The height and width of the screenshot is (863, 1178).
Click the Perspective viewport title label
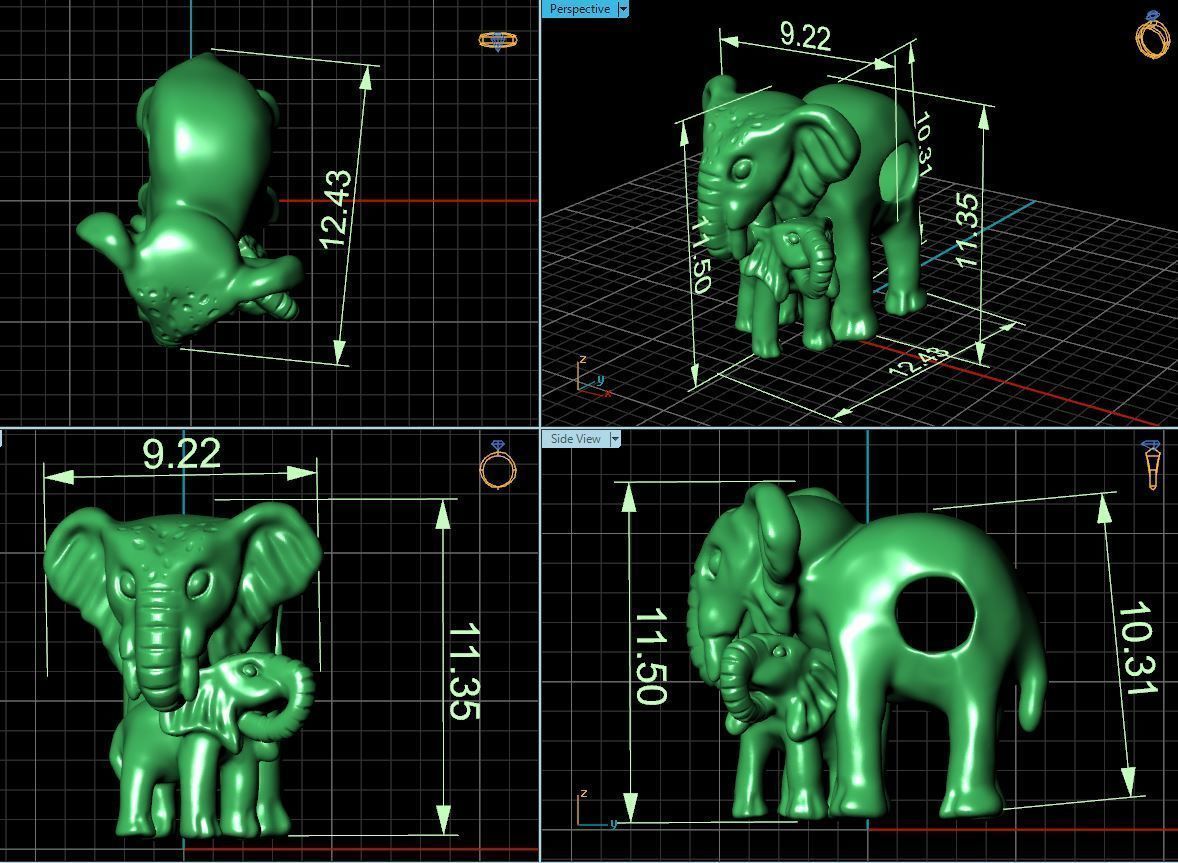579,9
